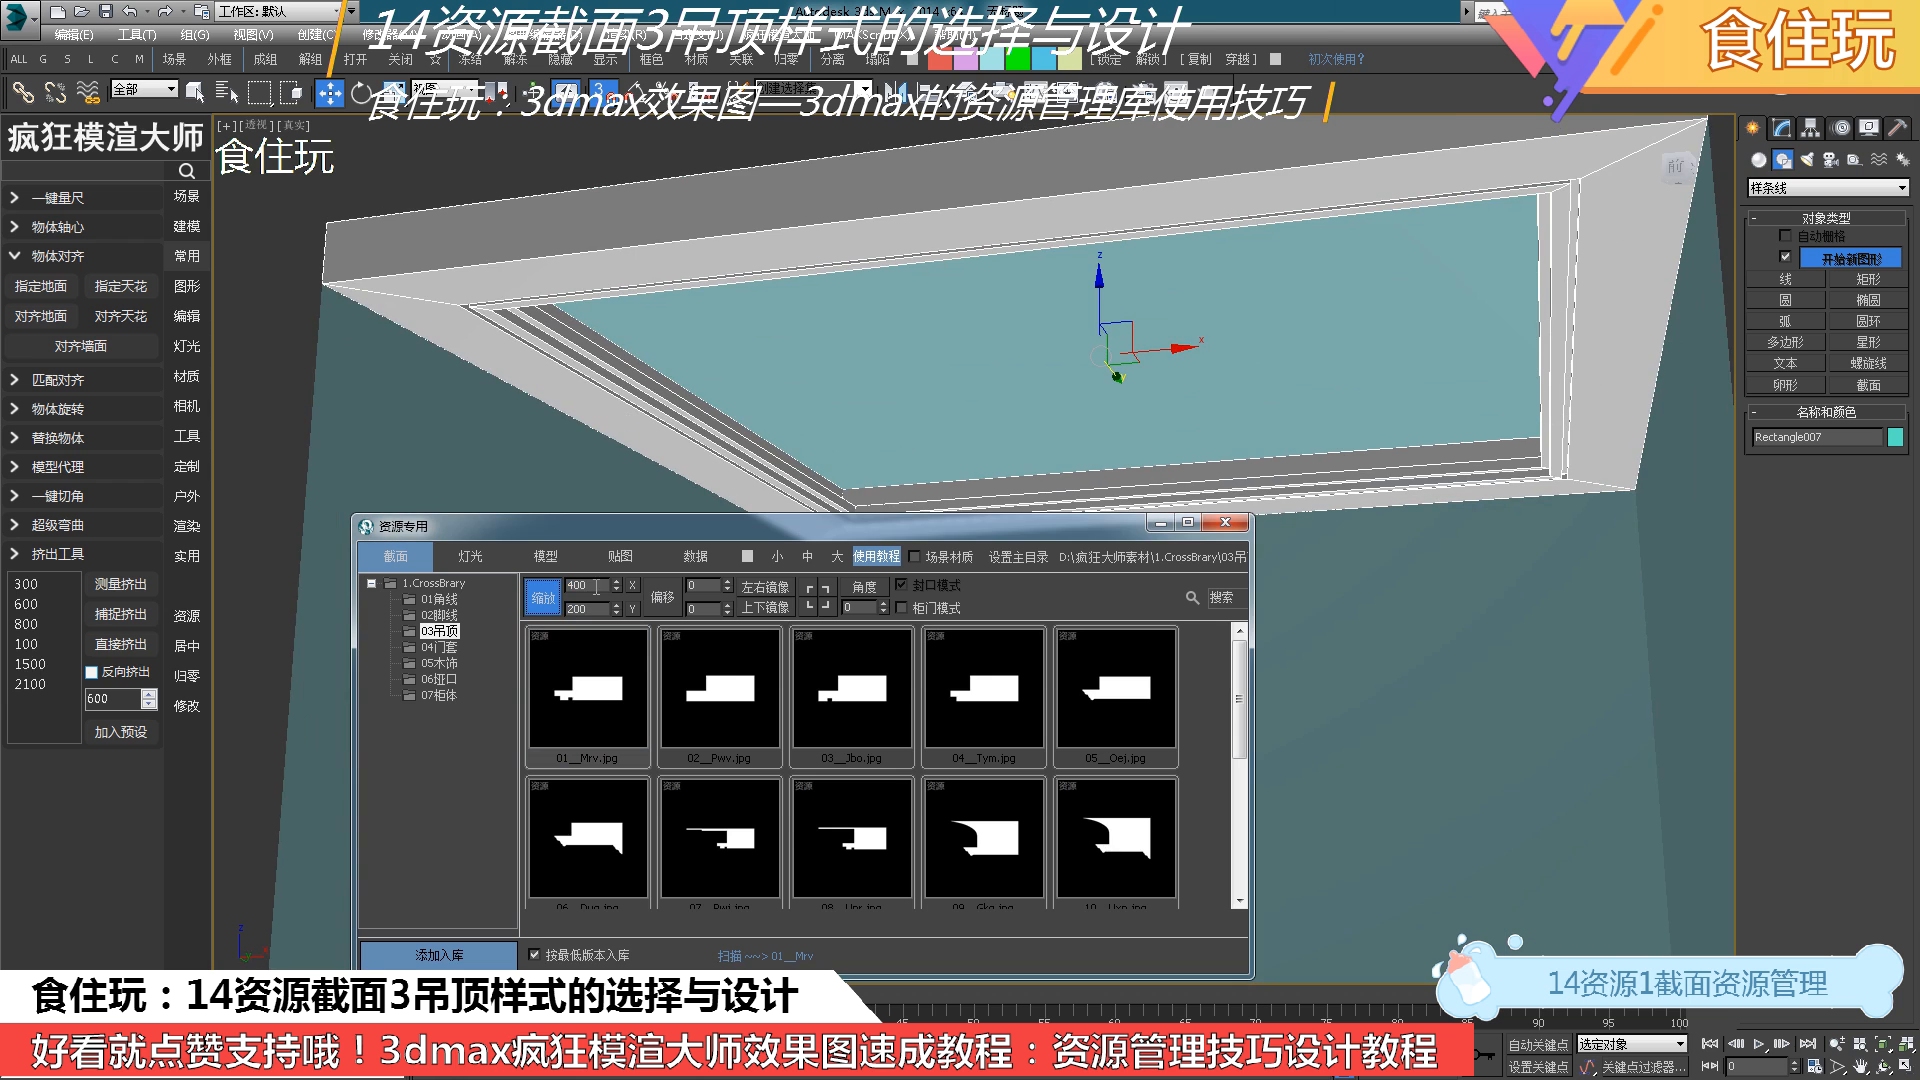Open the Hierarchy panel tab
This screenshot has width=1920, height=1080.
(x=1811, y=127)
